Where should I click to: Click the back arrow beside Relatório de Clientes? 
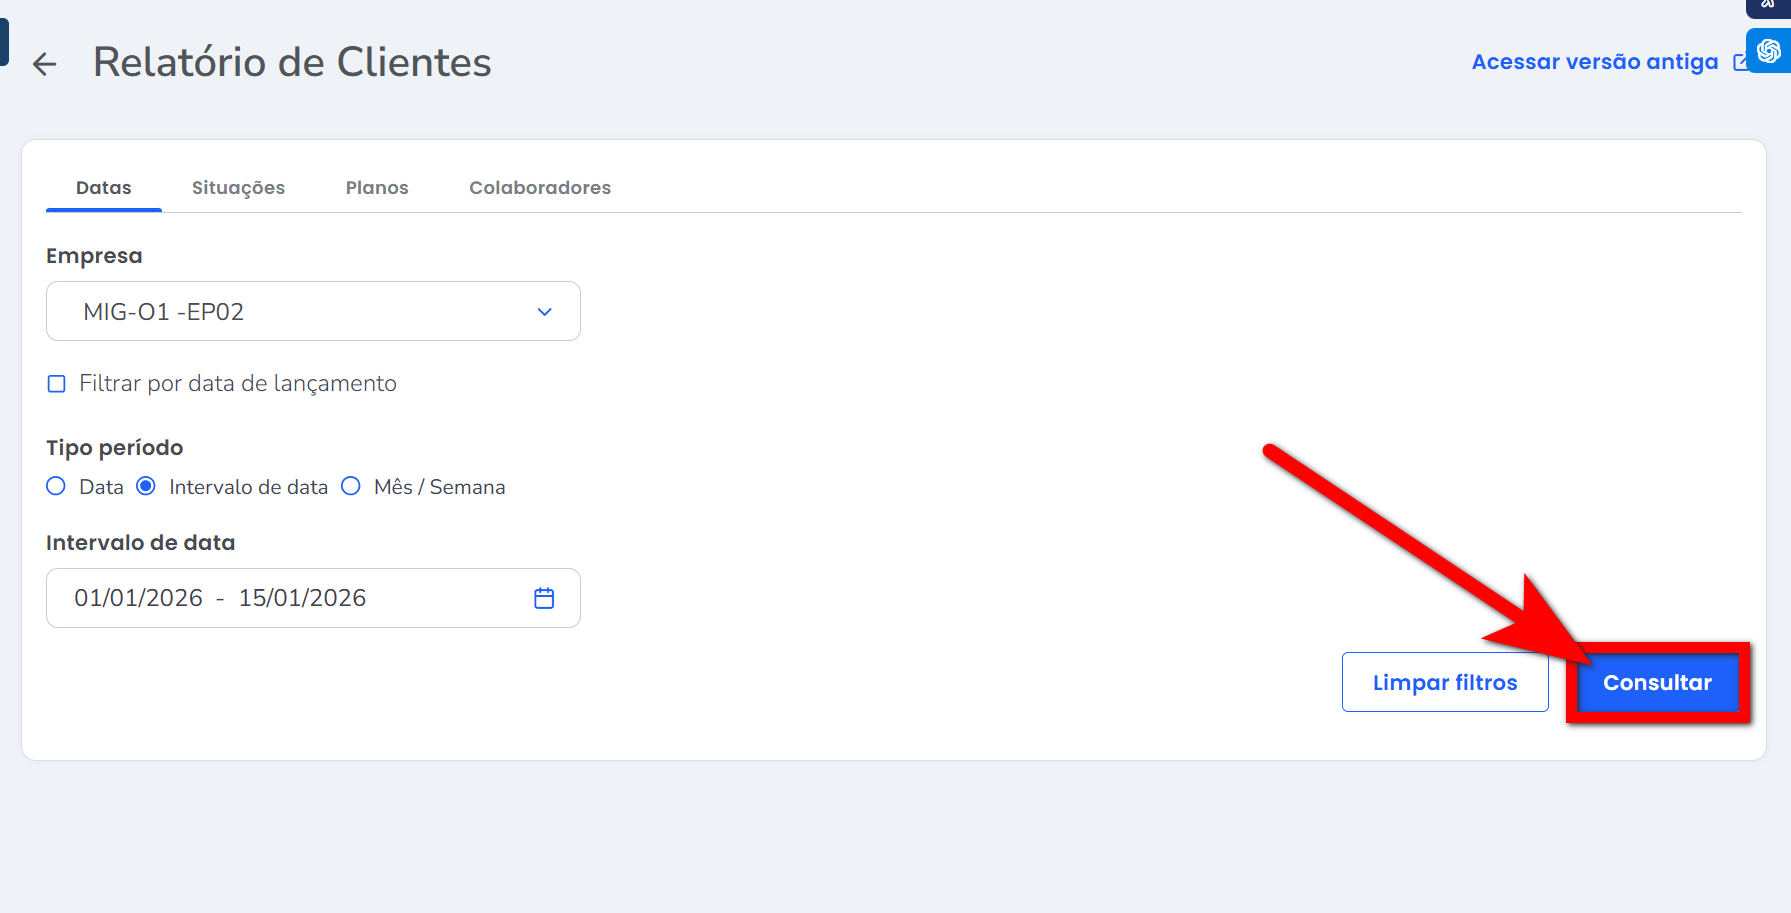tap(44, 65)
